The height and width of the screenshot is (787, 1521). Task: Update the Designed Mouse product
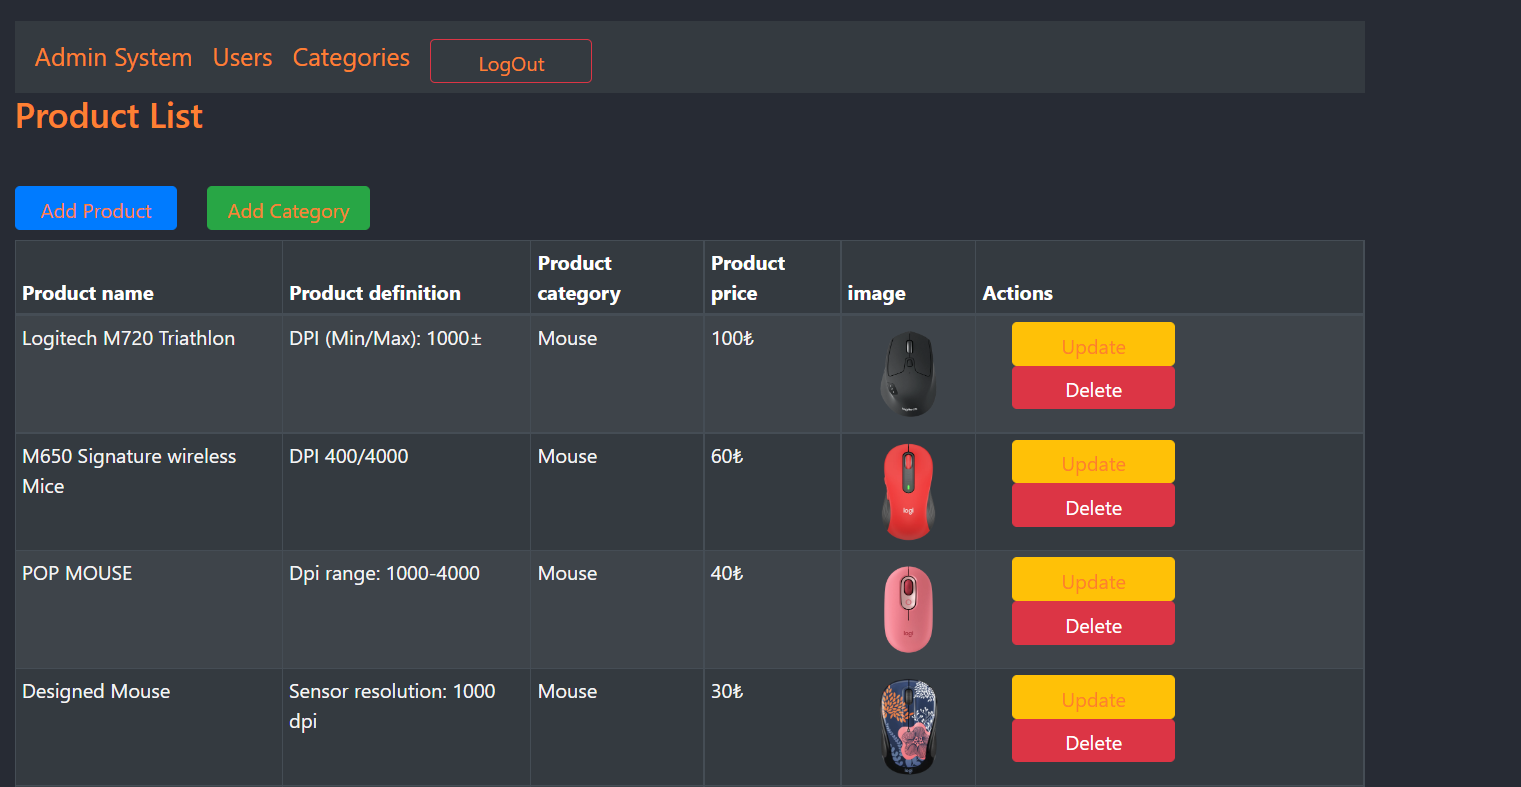click(1093, 698)
